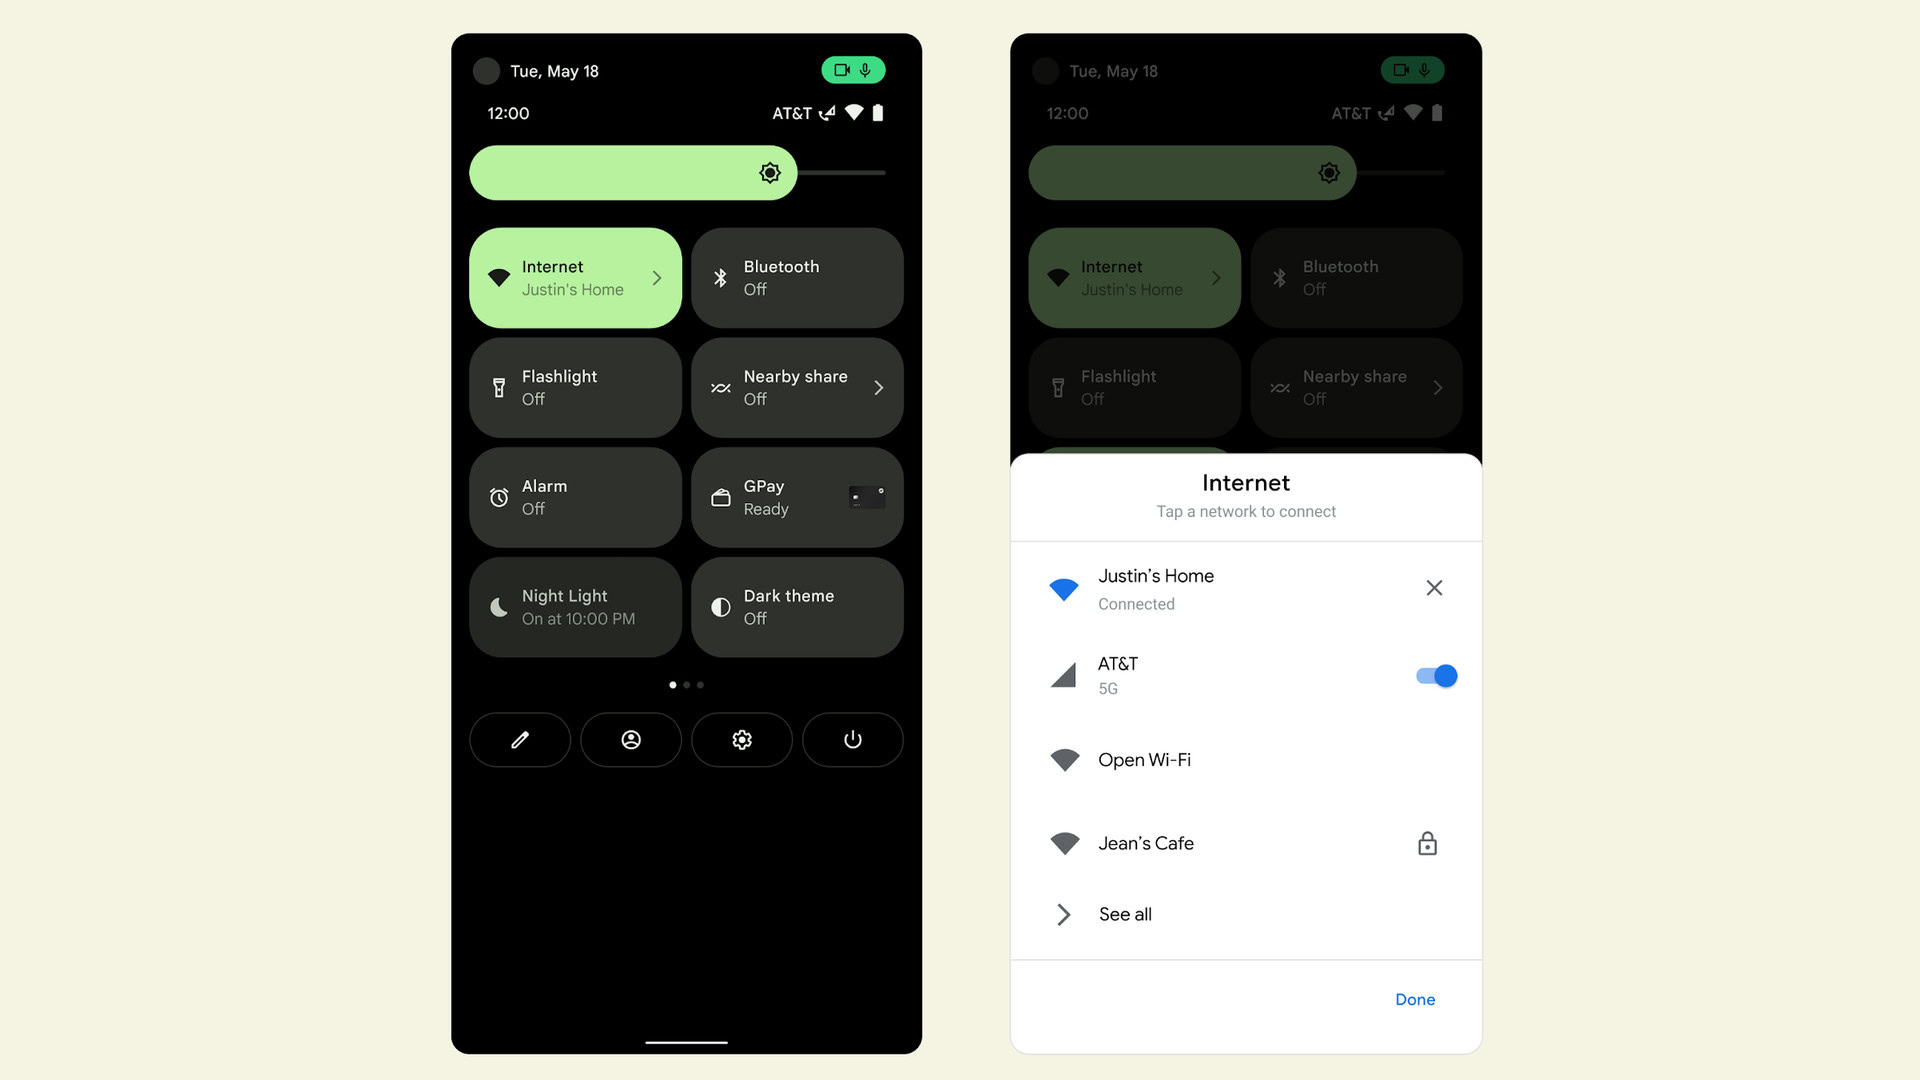Tap the edit pencil button
The width and height of the screenshot is (1920, 1080).
pyautogui.click(x=518, y=738)
